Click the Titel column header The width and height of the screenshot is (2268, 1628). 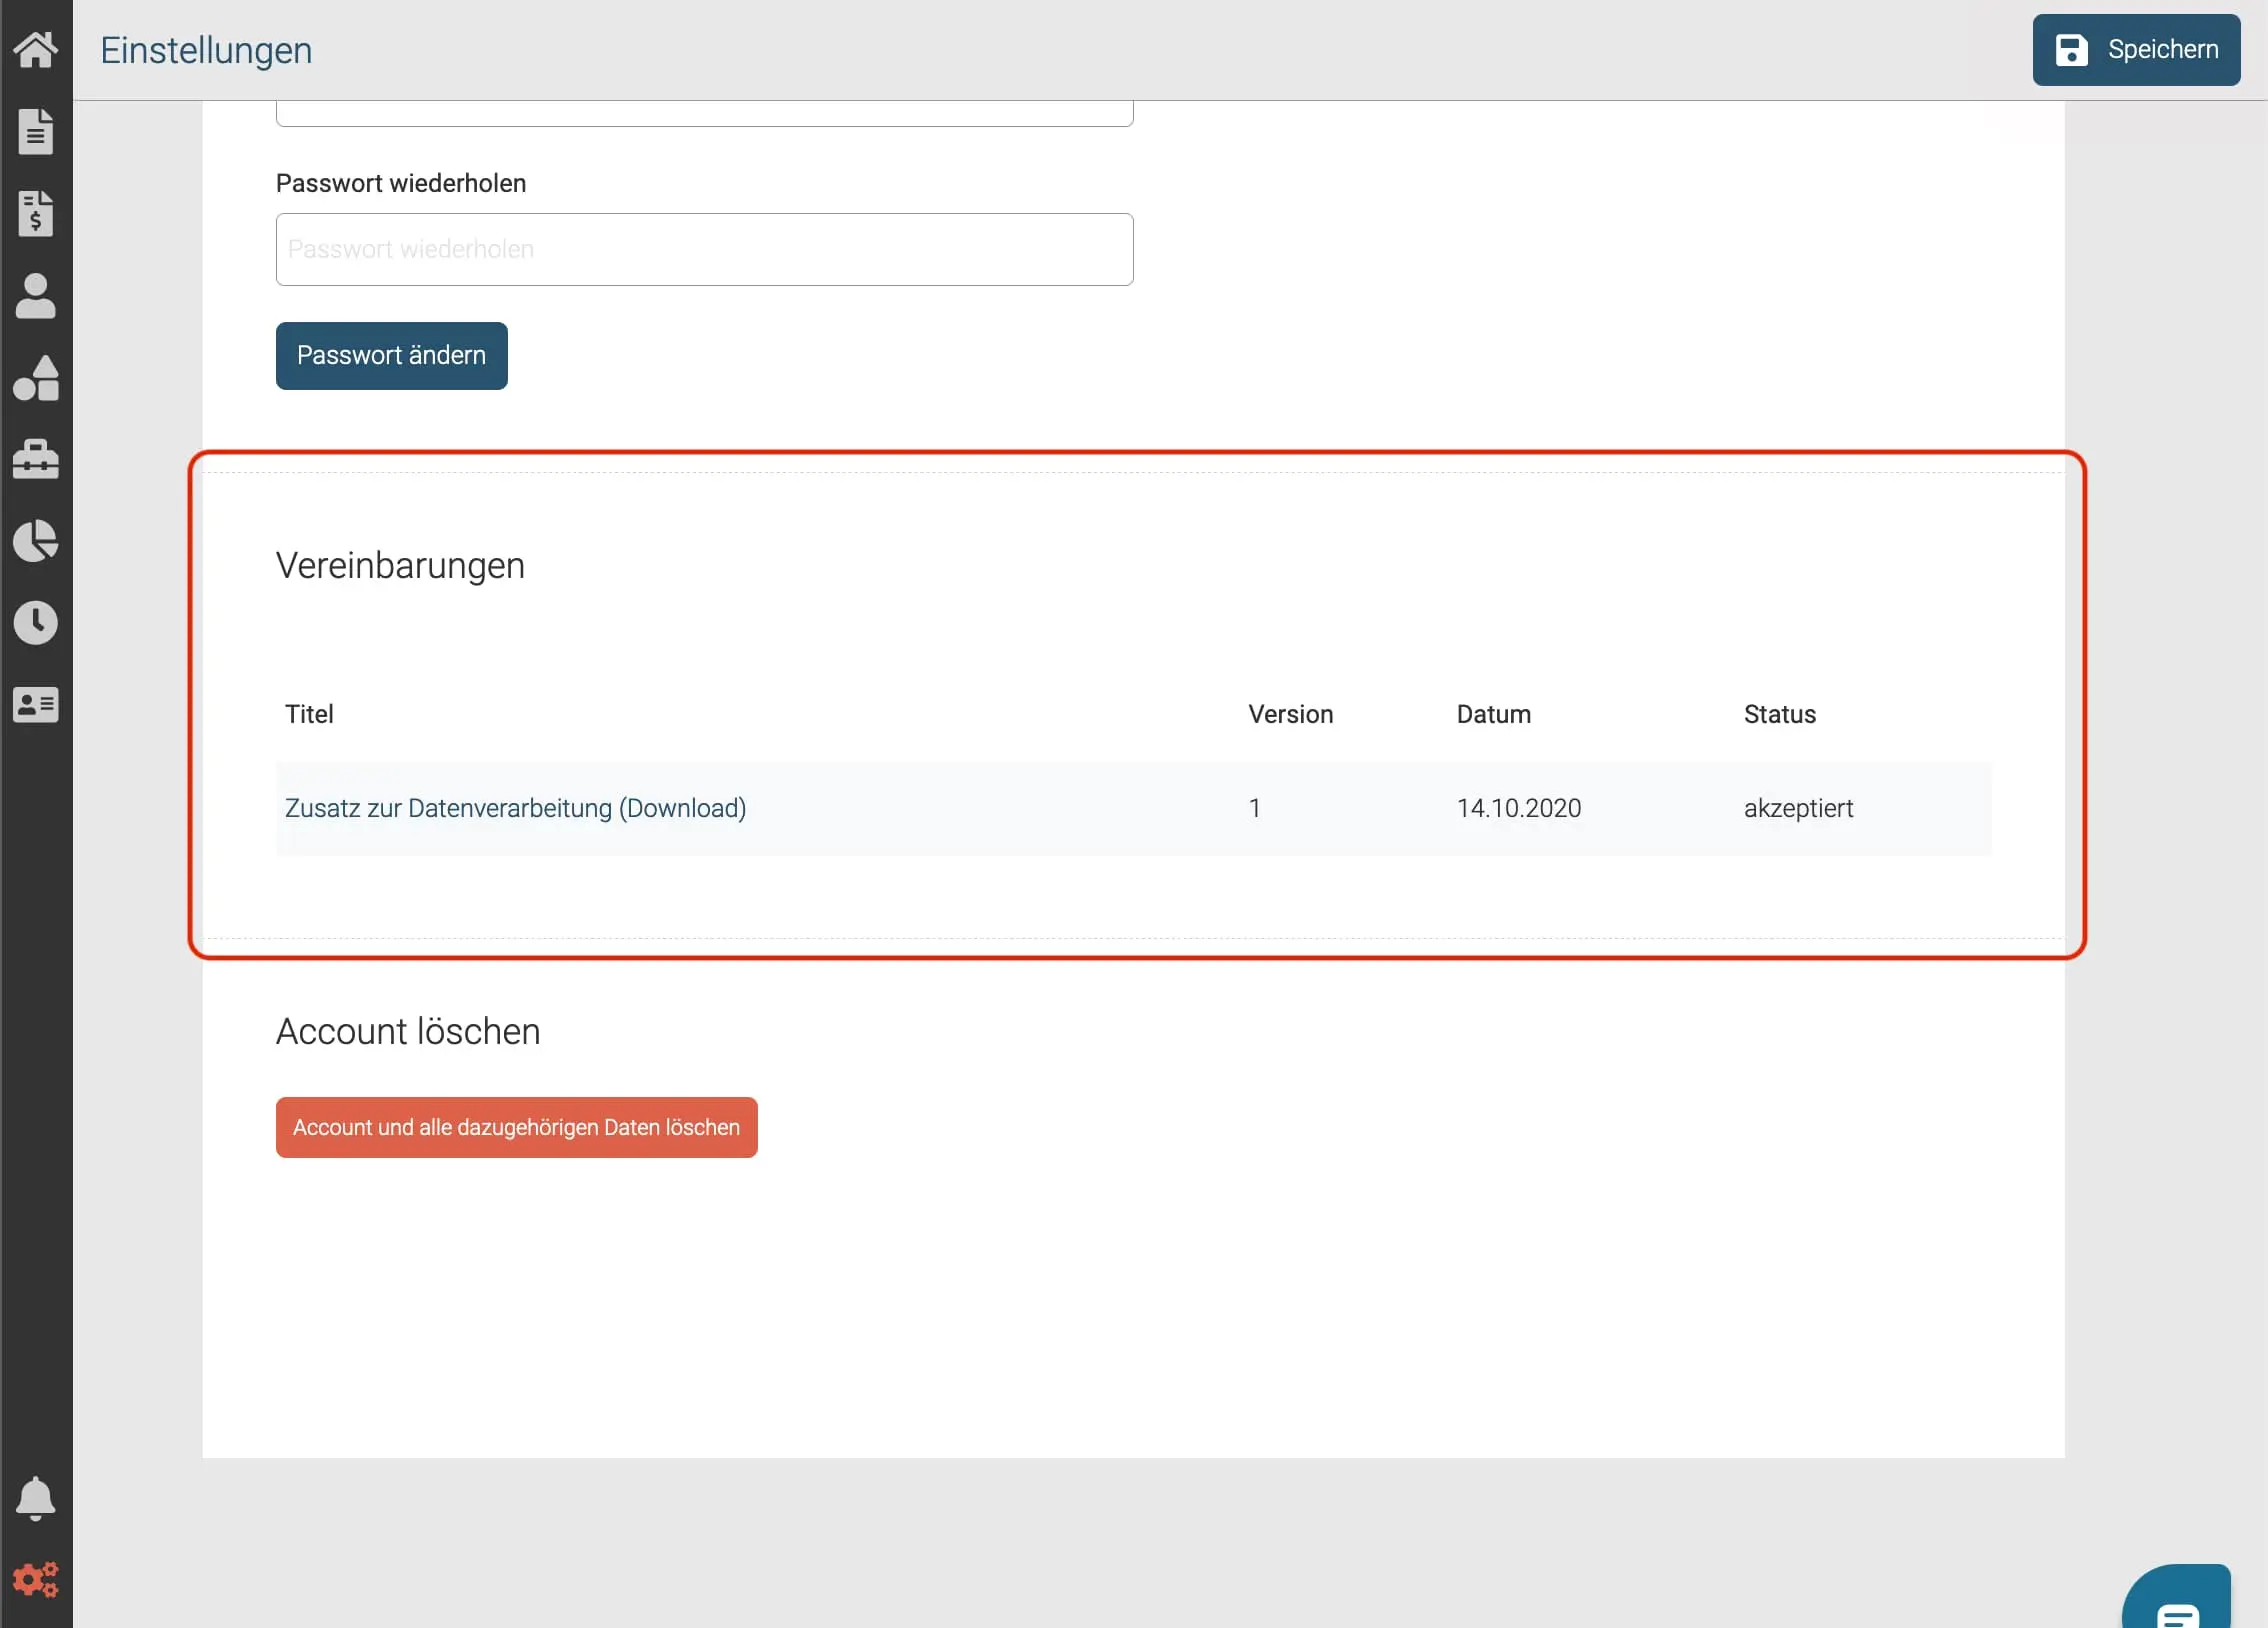pos(309,714)
